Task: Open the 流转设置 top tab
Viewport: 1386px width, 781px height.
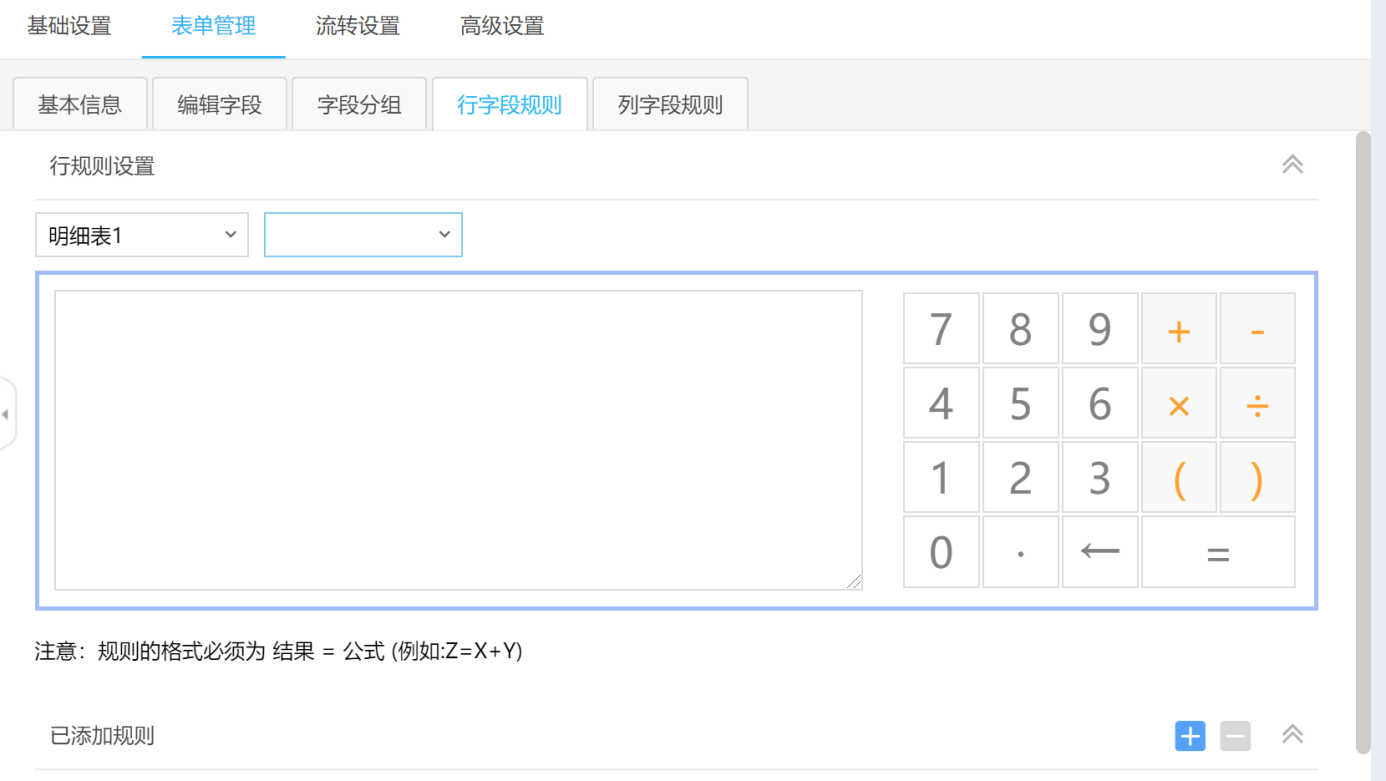Action: [x=358, y=27]
